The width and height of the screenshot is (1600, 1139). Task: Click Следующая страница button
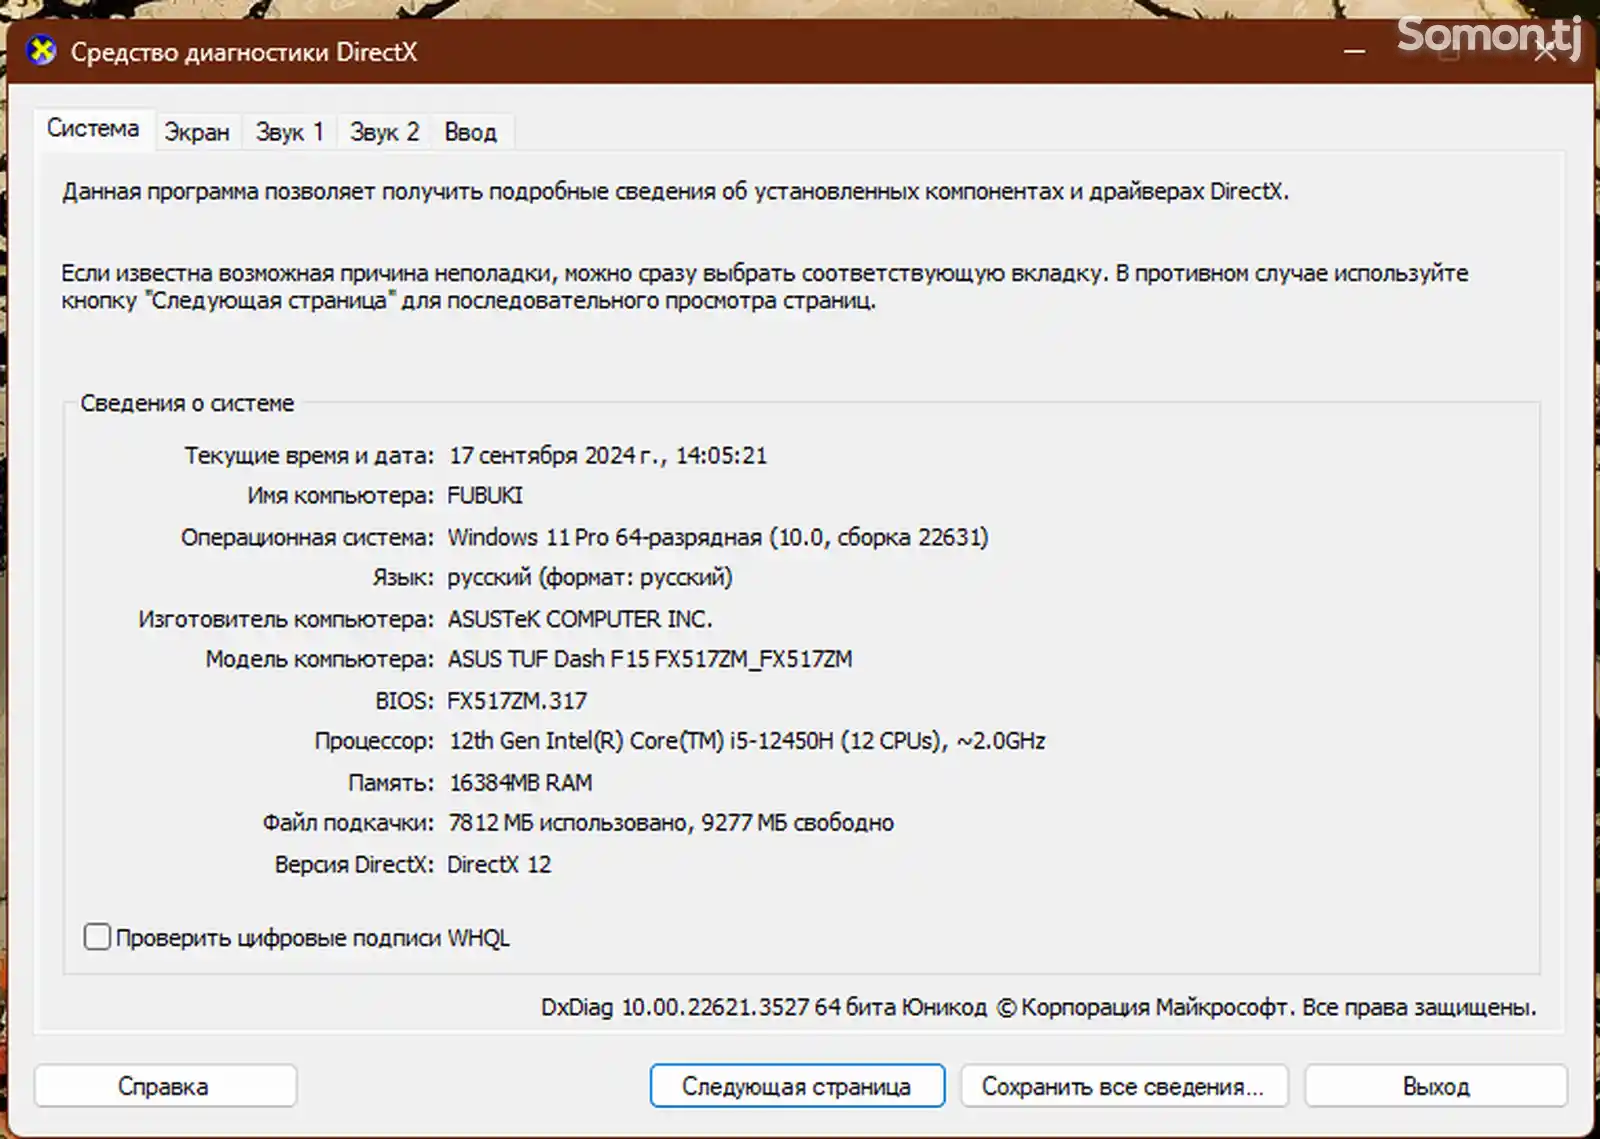(x=797, y=1086)
